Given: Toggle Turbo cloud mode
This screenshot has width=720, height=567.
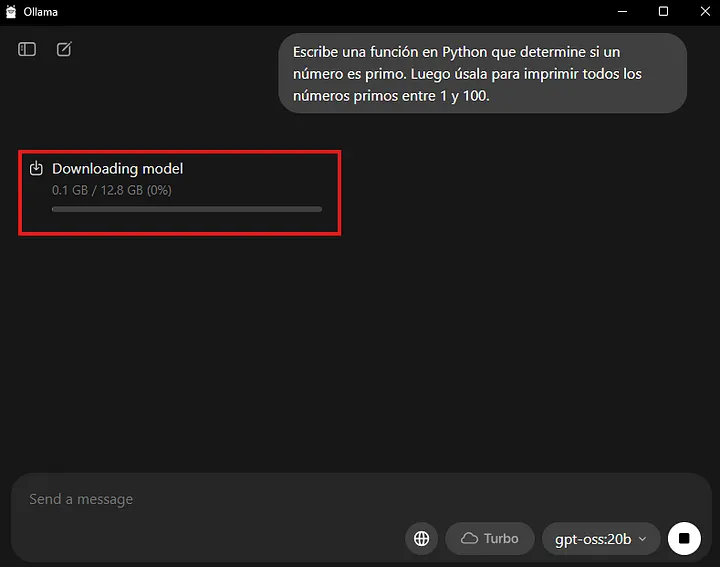Looking at the screenshot, I should [489, 538].
